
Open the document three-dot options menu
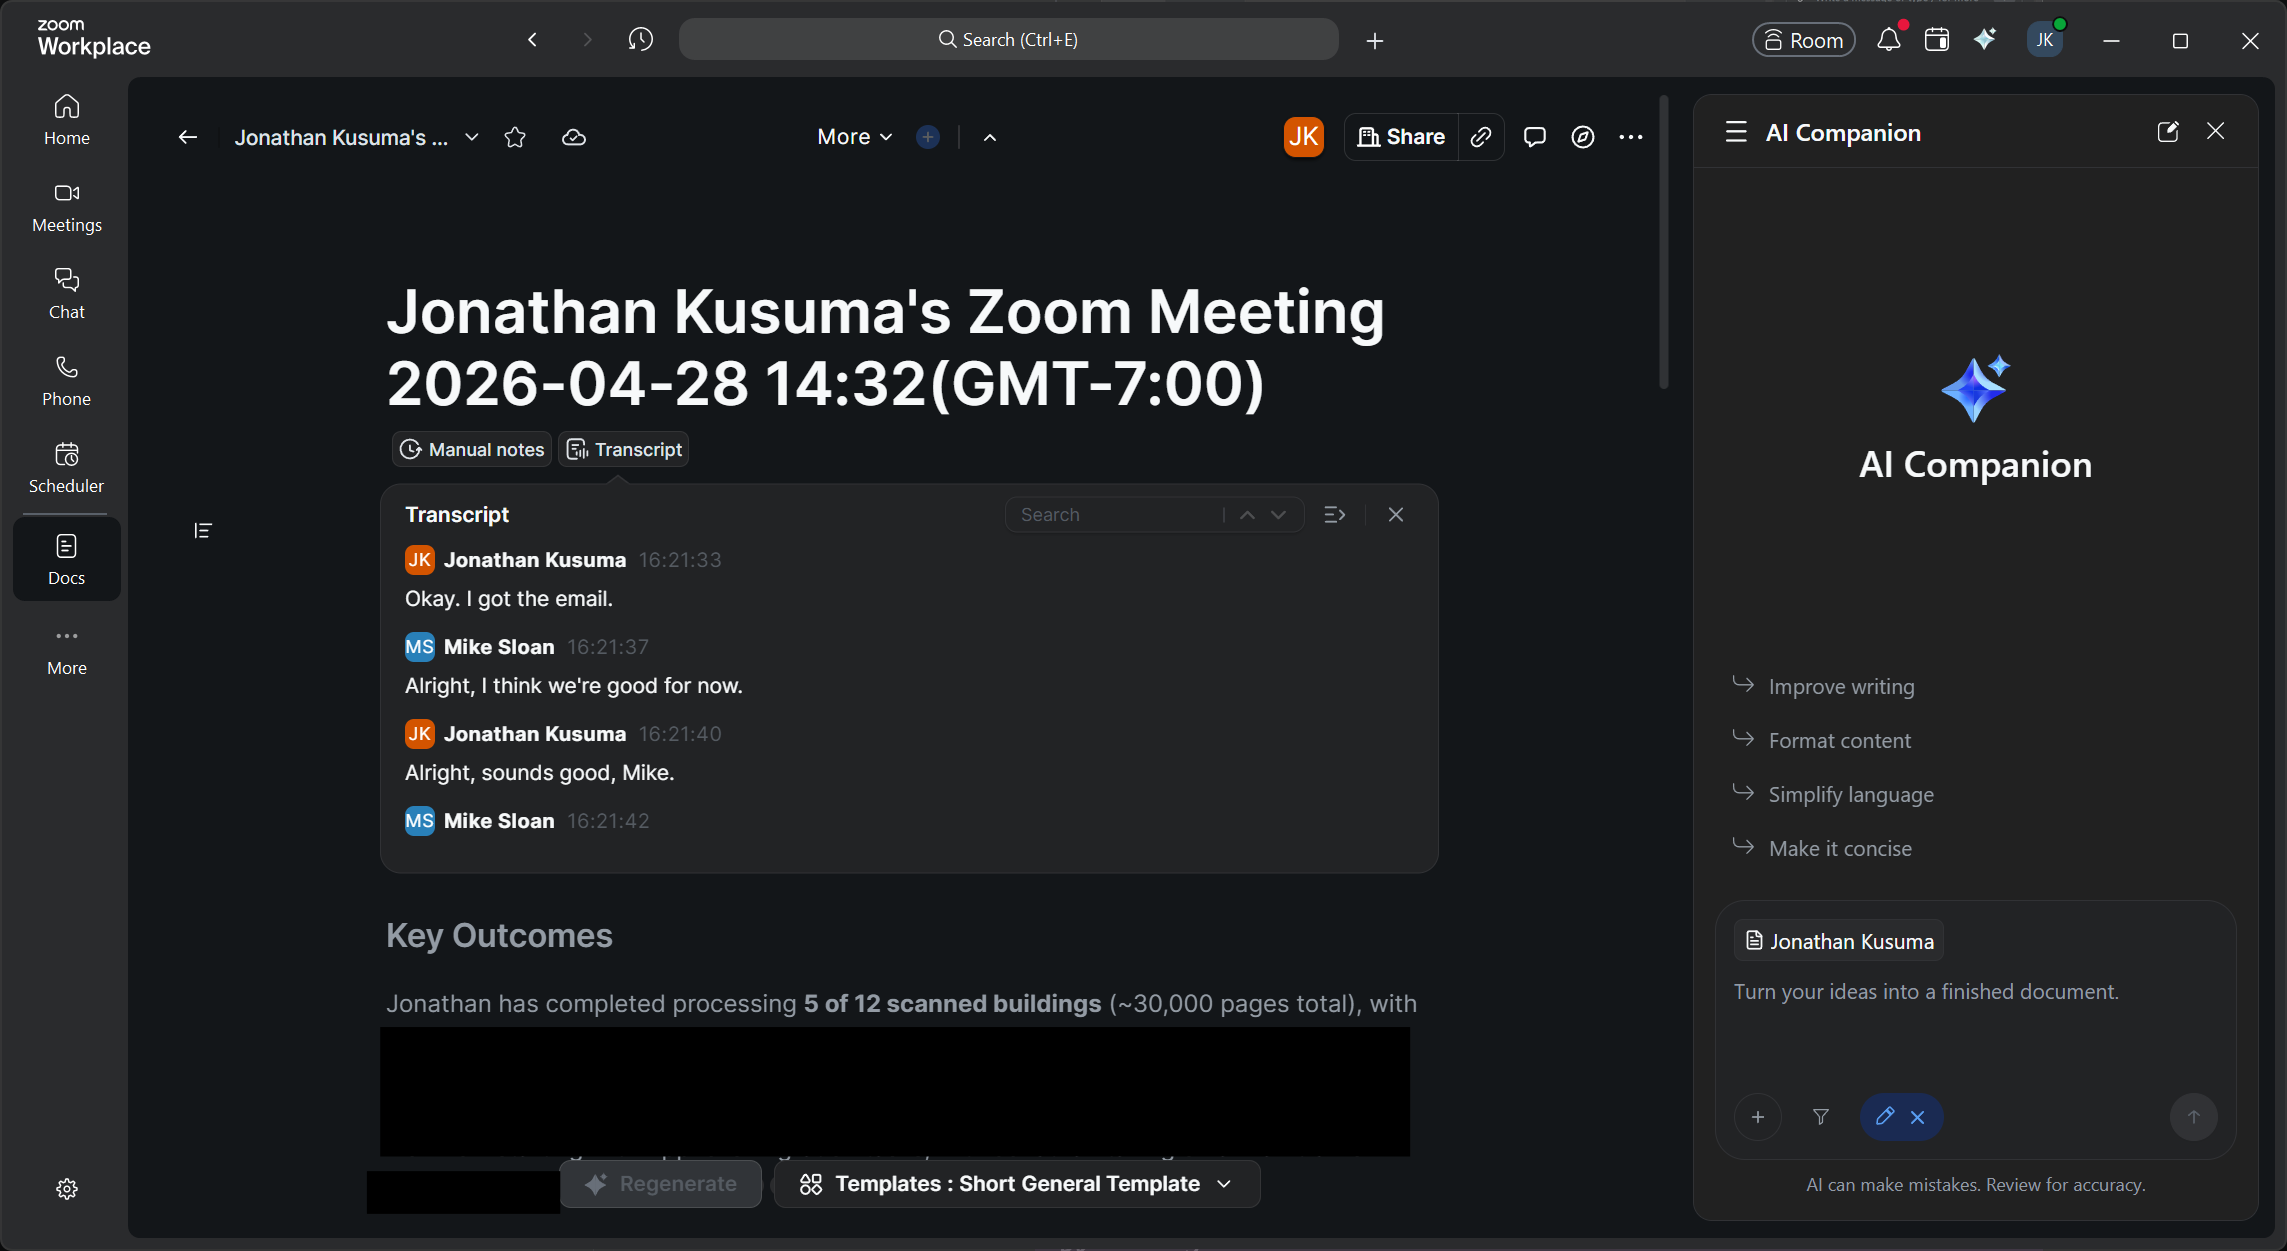[x=1631, y=137]
